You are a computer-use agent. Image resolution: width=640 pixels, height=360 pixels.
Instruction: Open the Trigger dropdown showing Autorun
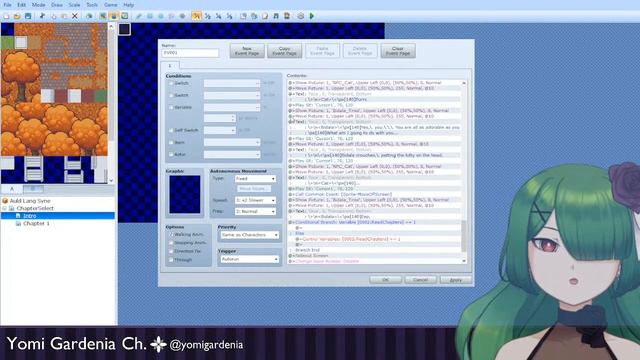pos(249,259)
